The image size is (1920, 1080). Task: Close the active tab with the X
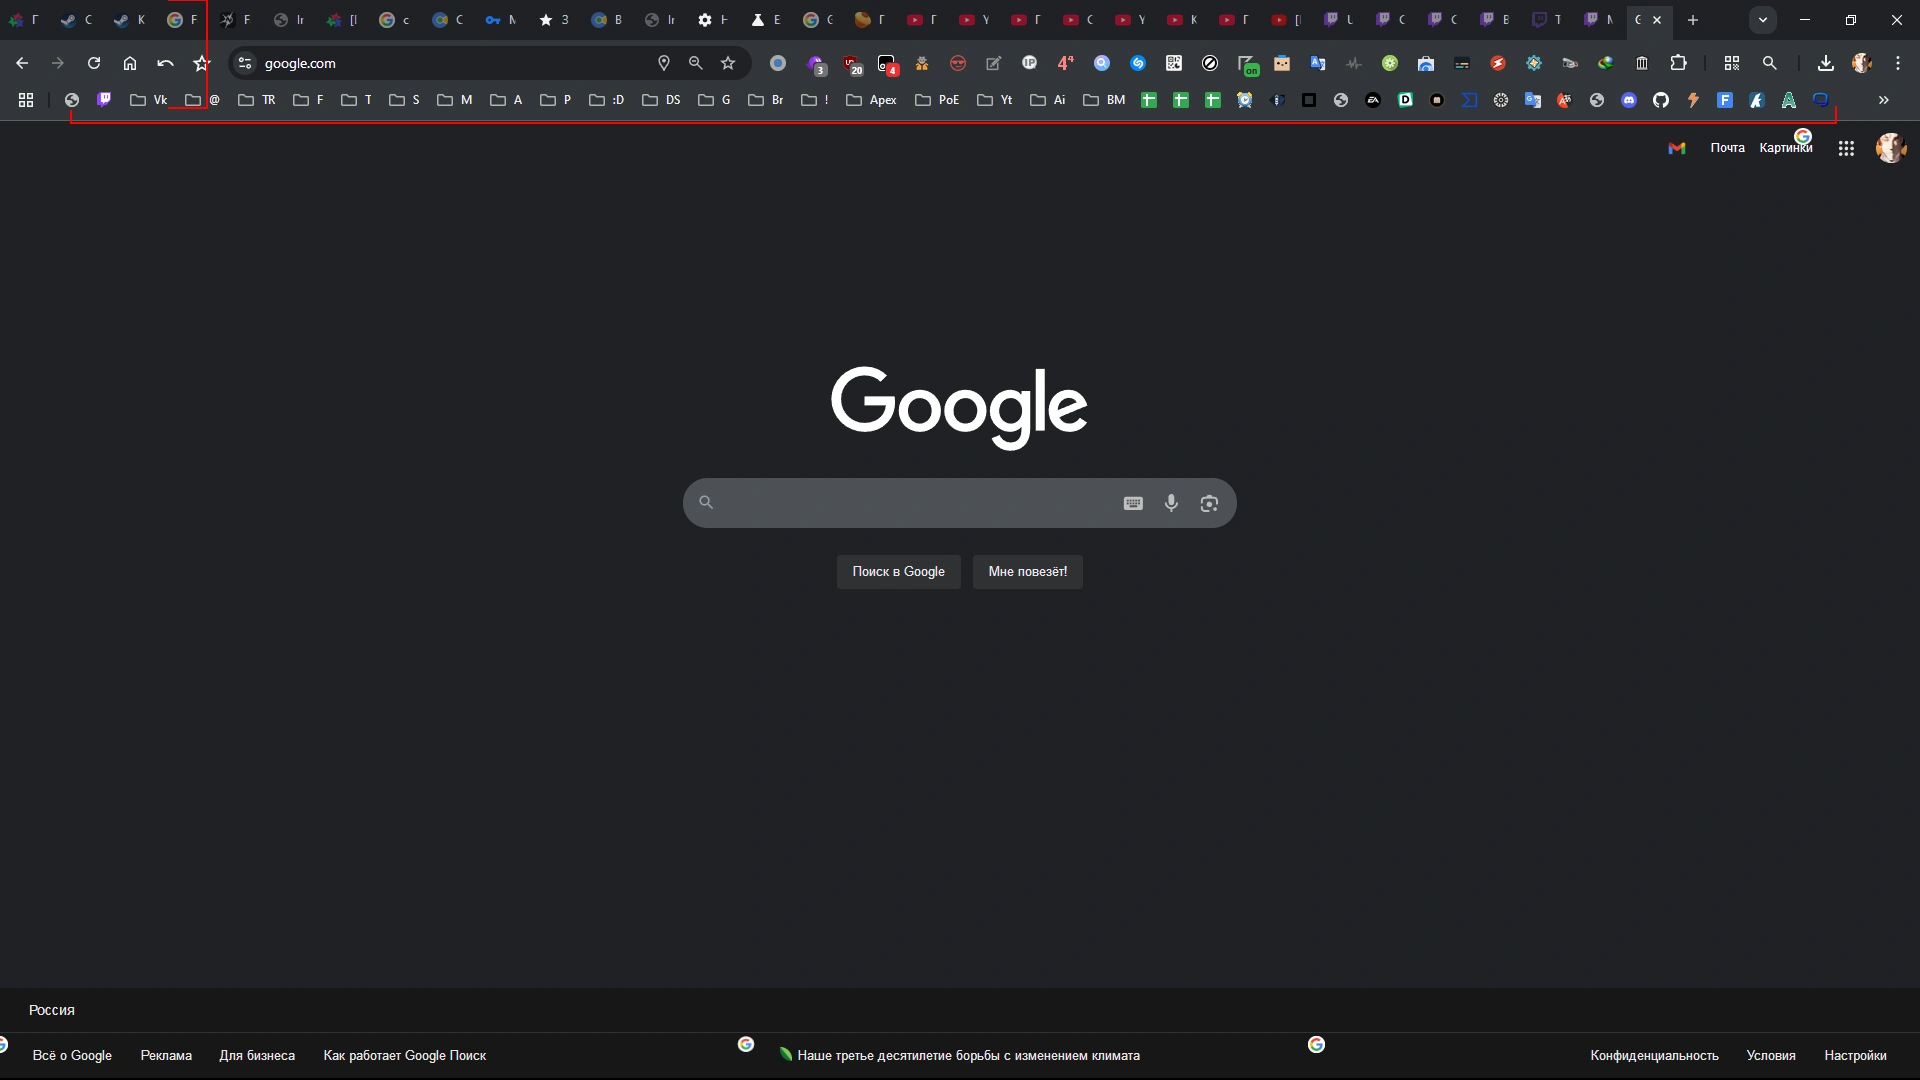1657,20
